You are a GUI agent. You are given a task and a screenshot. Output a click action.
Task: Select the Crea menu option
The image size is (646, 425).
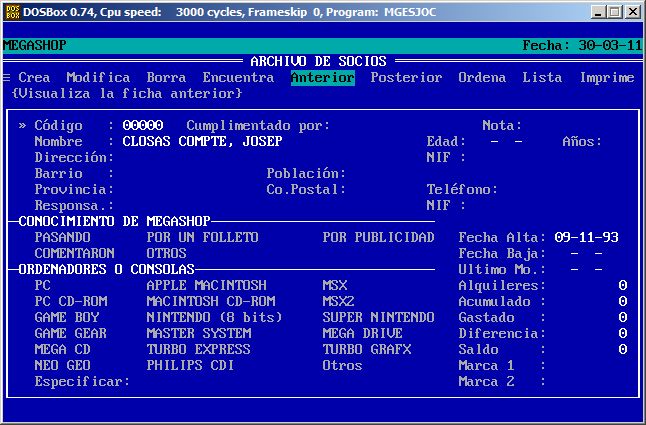pyautogui.click(x=34, y=78)
